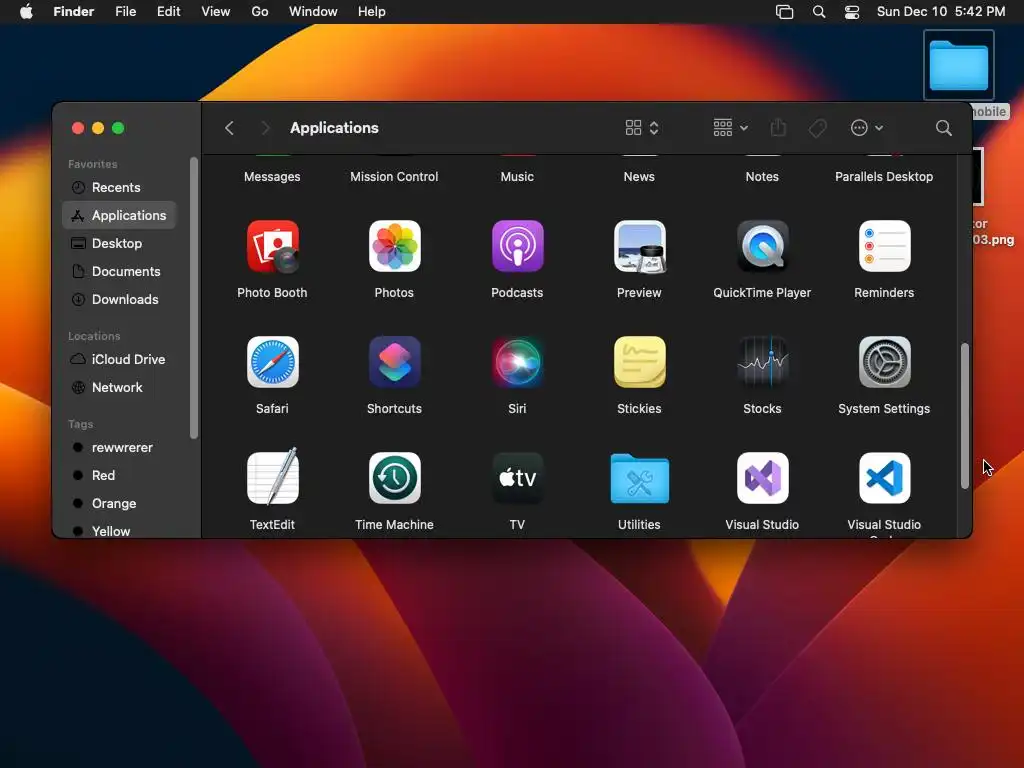This screenshot has height=768, width=1024.
Task: Click the Applications file list scrollbar
Action: 965,416
